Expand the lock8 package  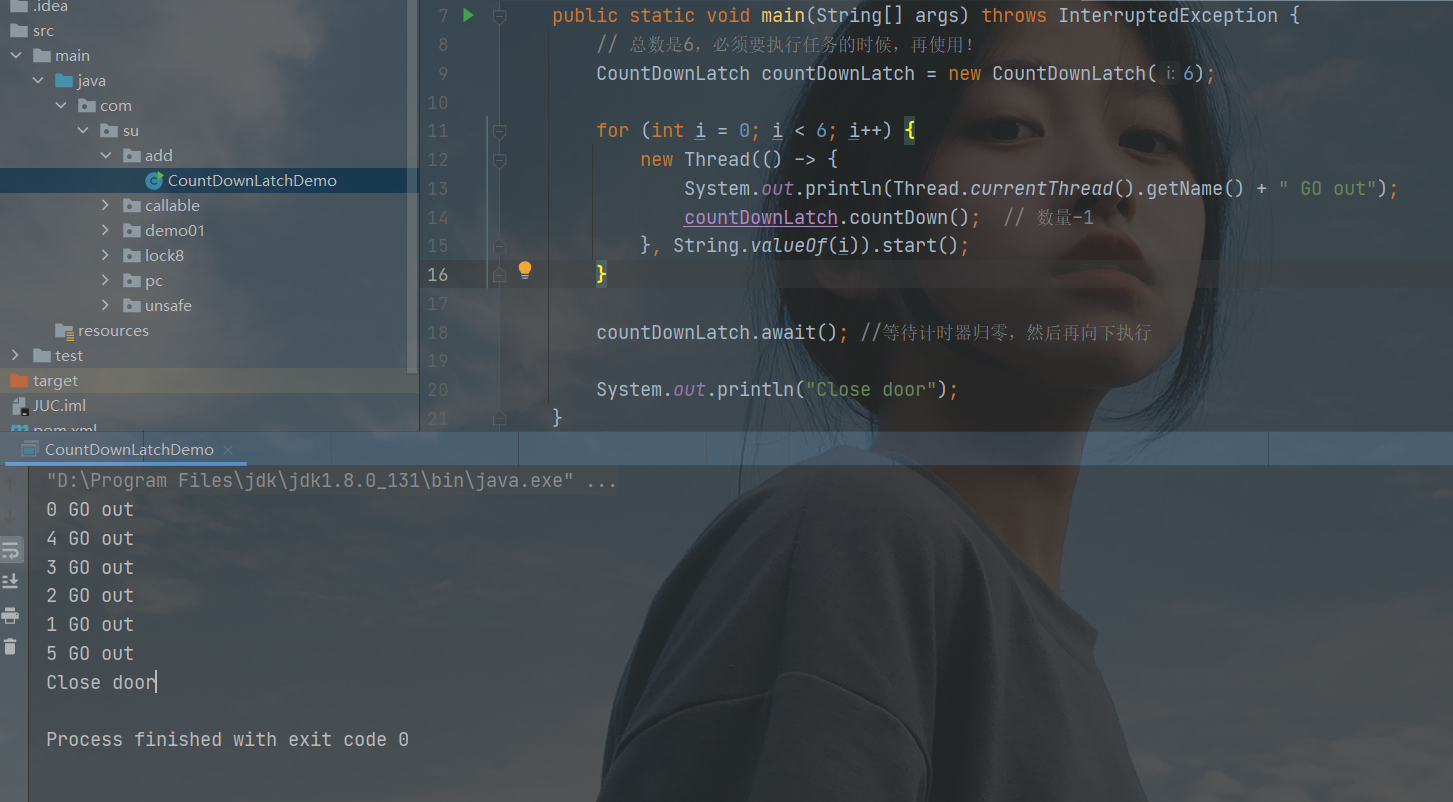coord(106,256)
